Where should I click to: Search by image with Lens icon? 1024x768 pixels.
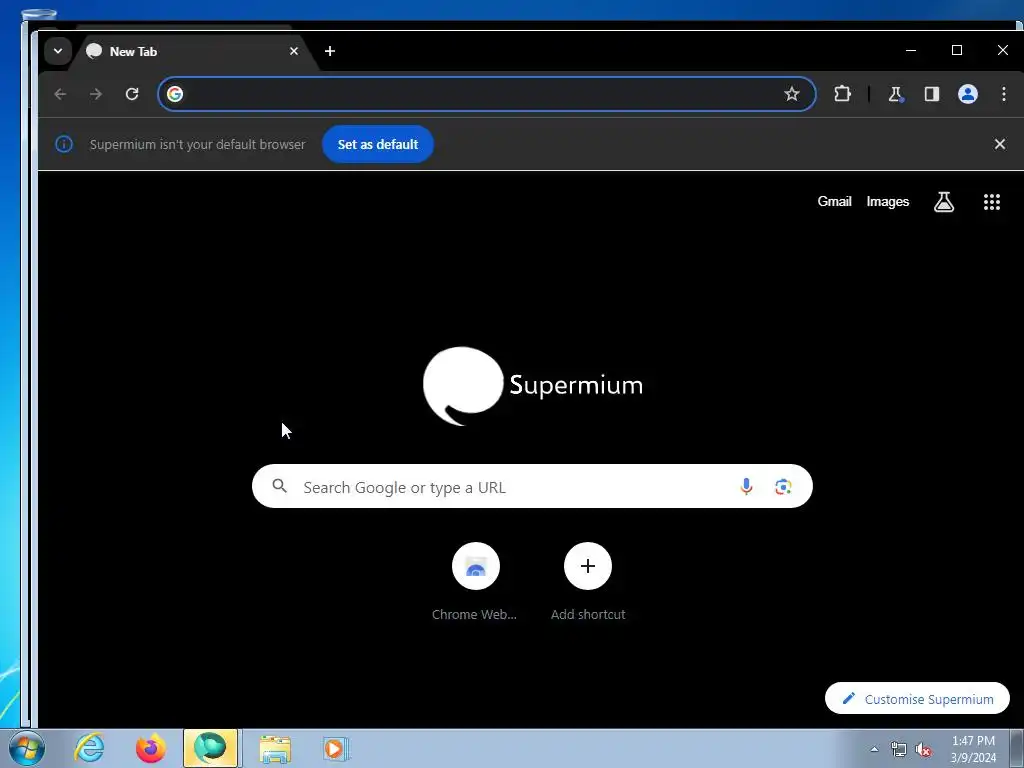click(x=783, y=487)
